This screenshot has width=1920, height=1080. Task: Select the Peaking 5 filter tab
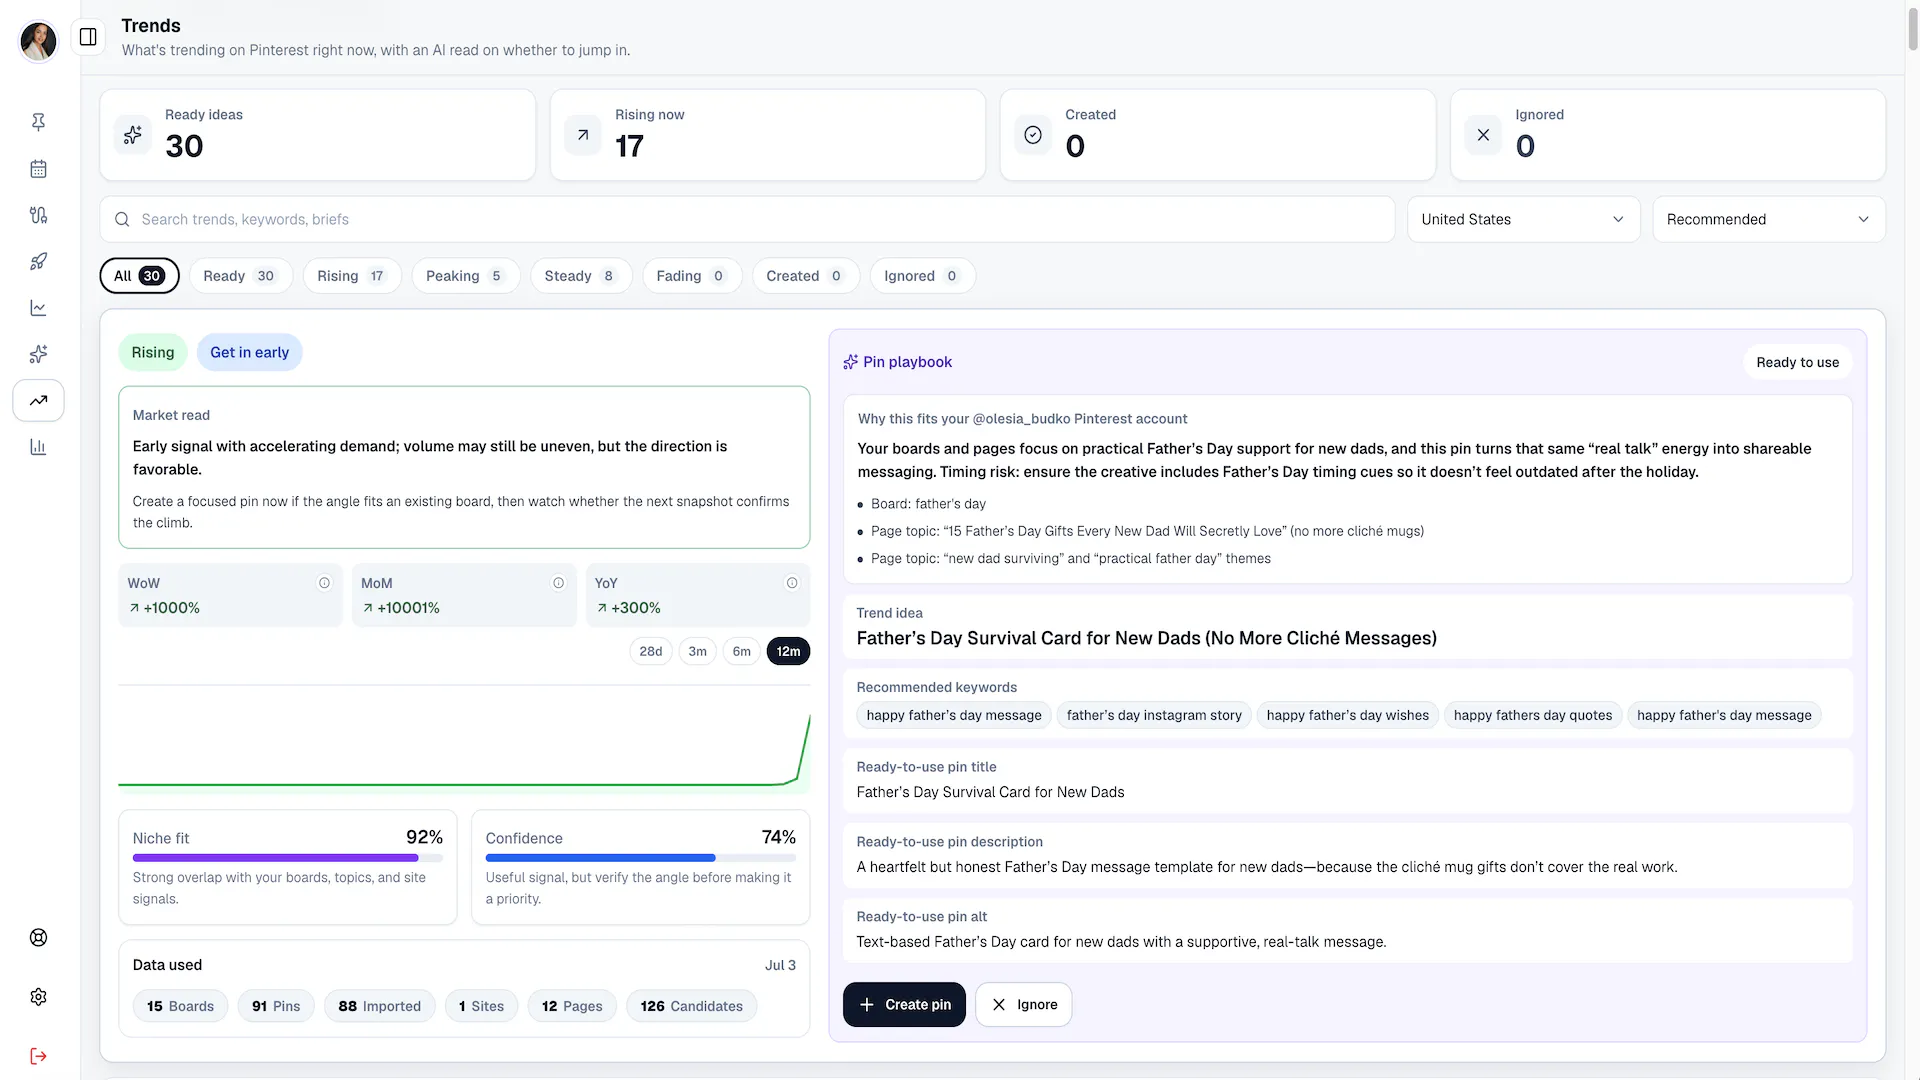point(465,276)
